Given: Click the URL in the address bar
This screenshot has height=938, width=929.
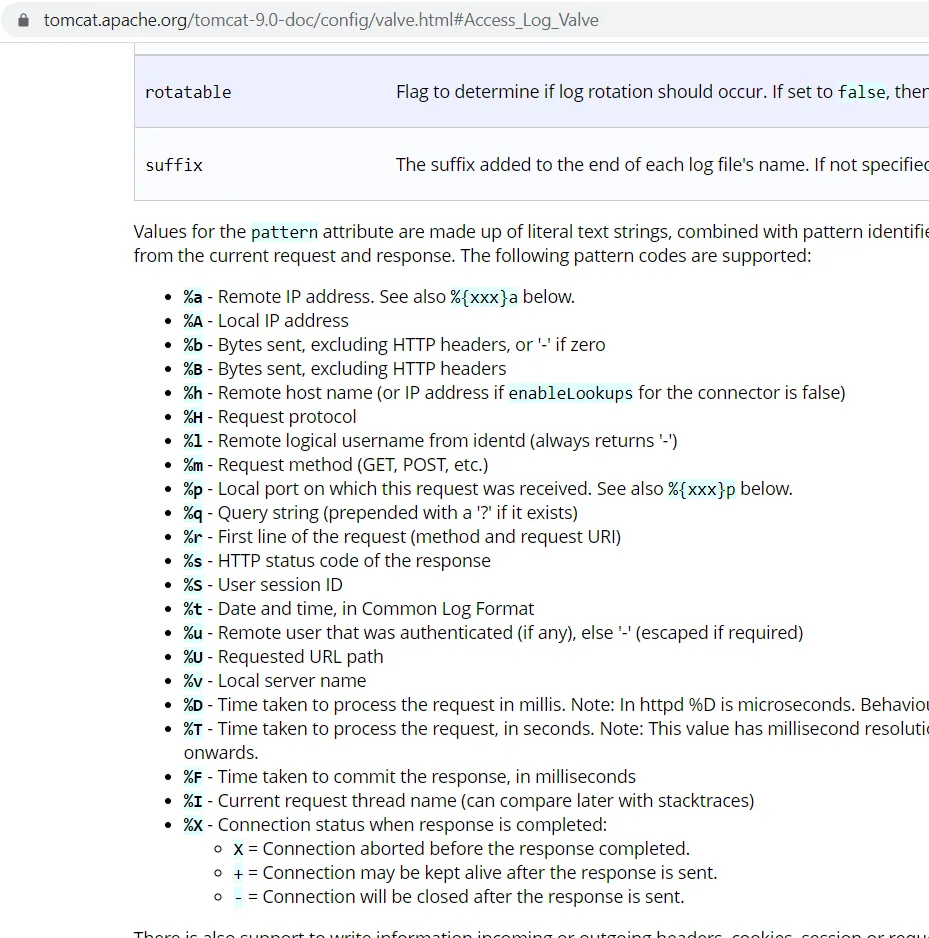Looking at the screenshot, I should pyautogui.click(x=321, y=20).
